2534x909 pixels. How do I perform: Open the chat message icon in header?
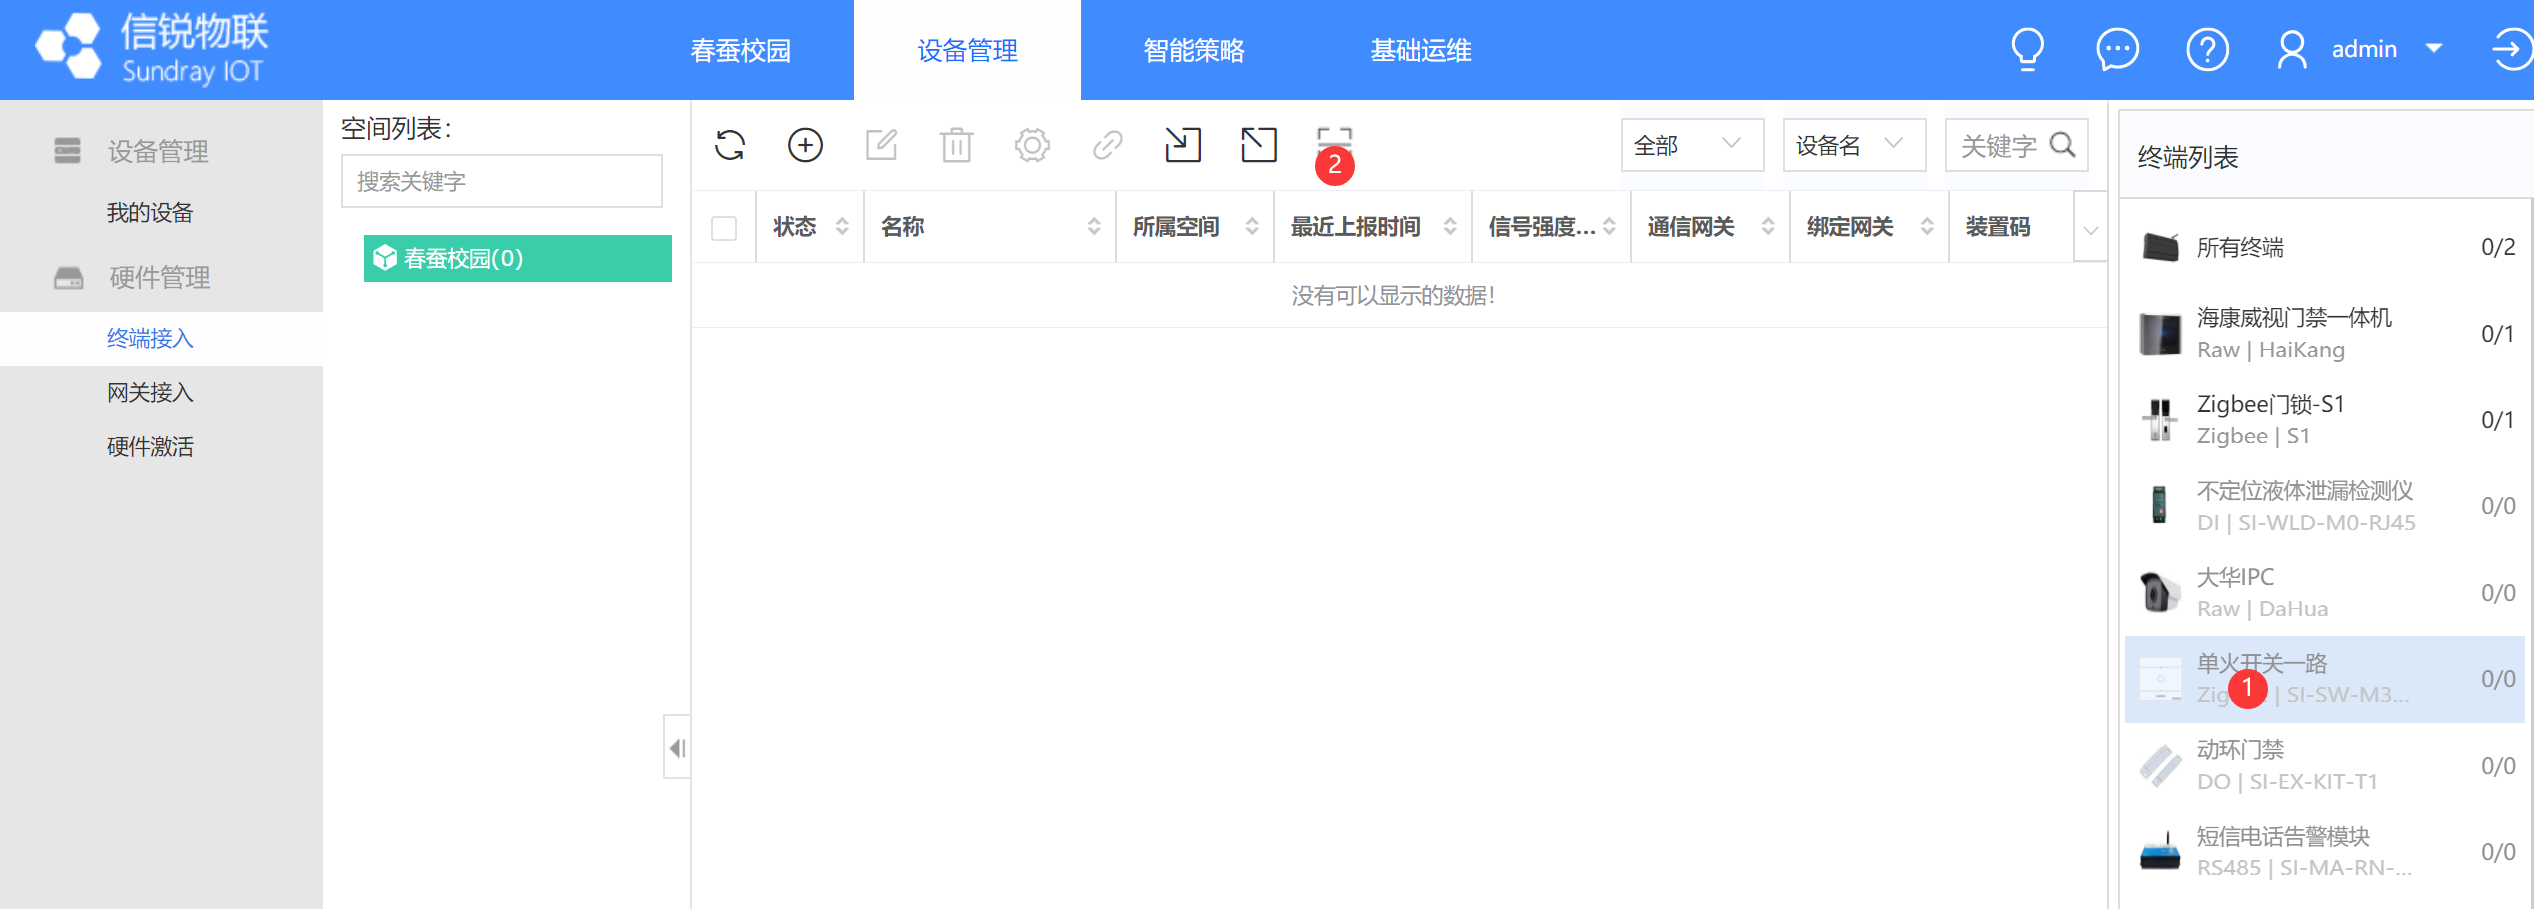point(2117,48)
